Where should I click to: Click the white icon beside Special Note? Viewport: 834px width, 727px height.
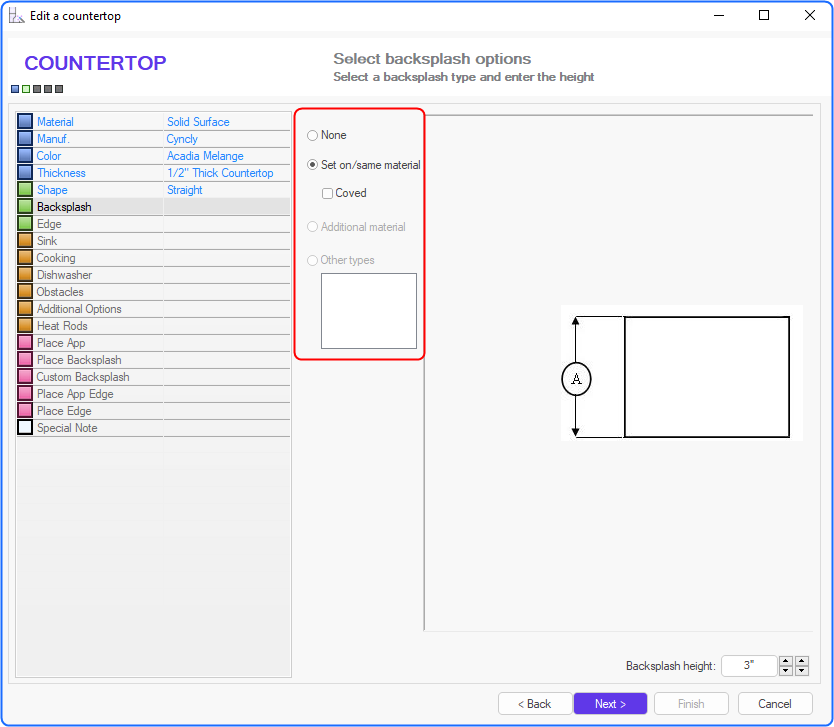tap(24, 428)
